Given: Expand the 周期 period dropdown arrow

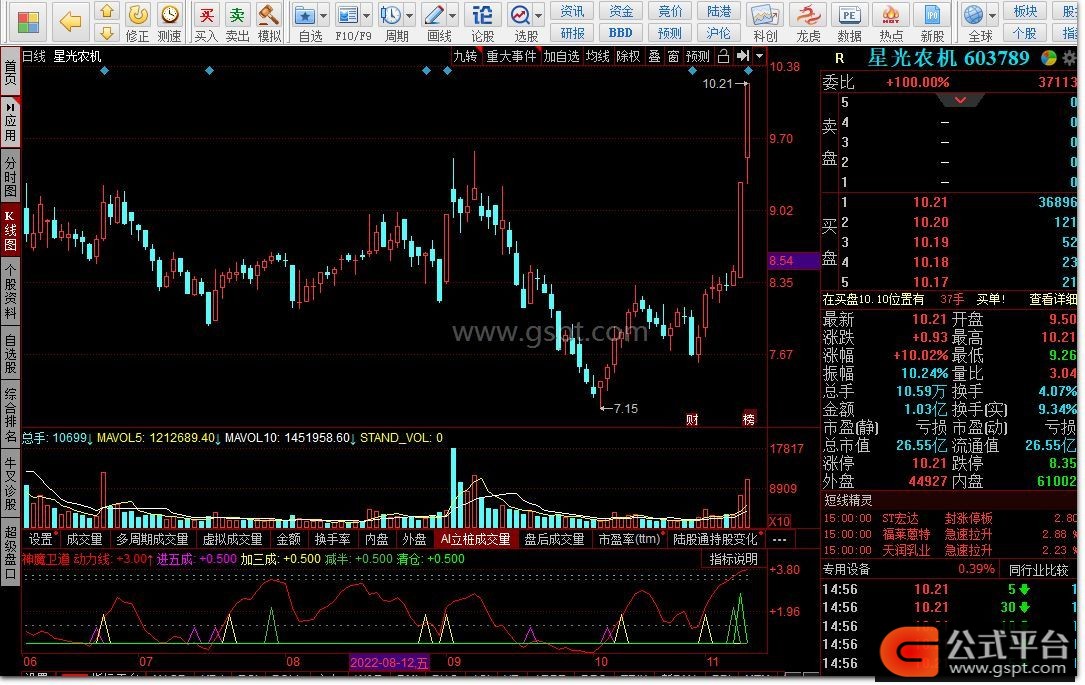Looking at the screenshot, I should coord(410,15).
